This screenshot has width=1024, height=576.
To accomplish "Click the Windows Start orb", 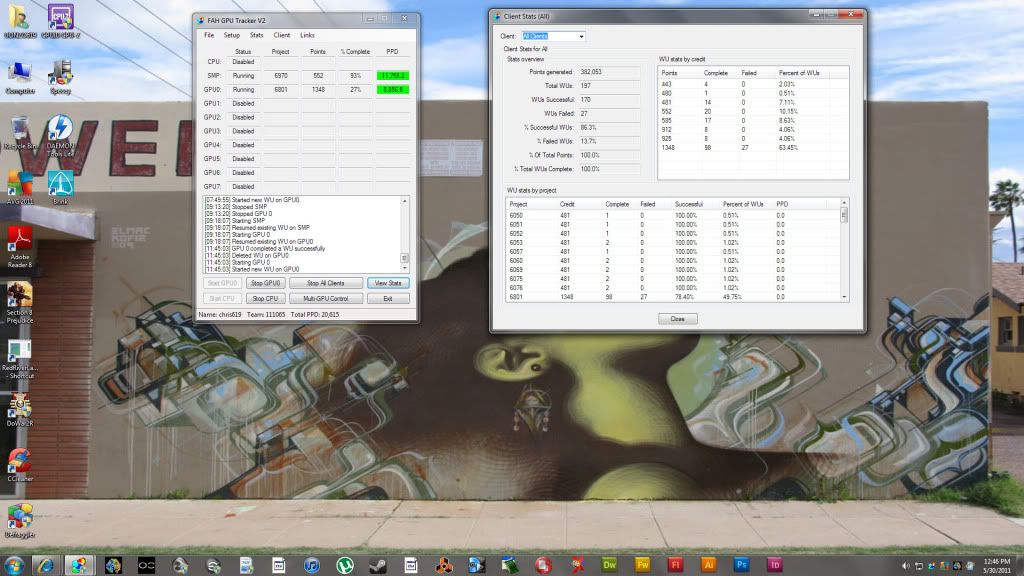I will pos(14,565).
